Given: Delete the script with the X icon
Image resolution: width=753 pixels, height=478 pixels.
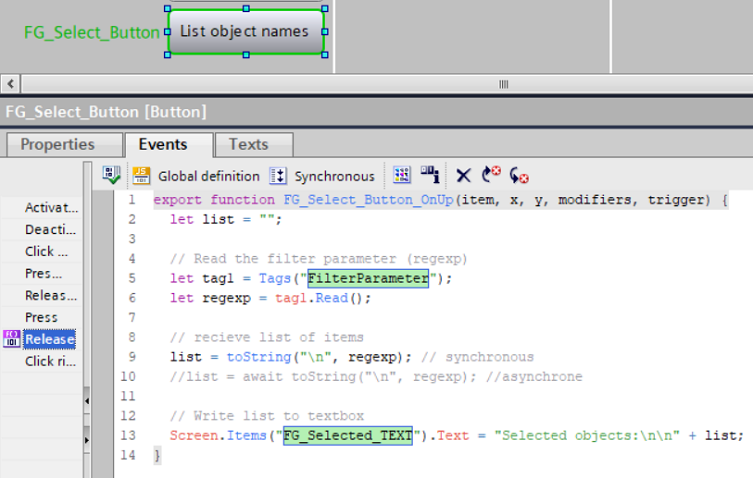Looking at the screenshot, I should [x=463, y=175].
